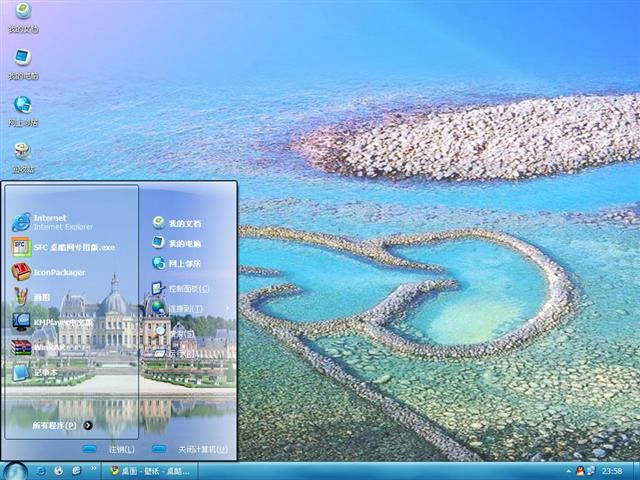Launch KMPlayer中文版 from the Start menu
Viewport: 640px width, 480px height.
(x=52, y=322)
